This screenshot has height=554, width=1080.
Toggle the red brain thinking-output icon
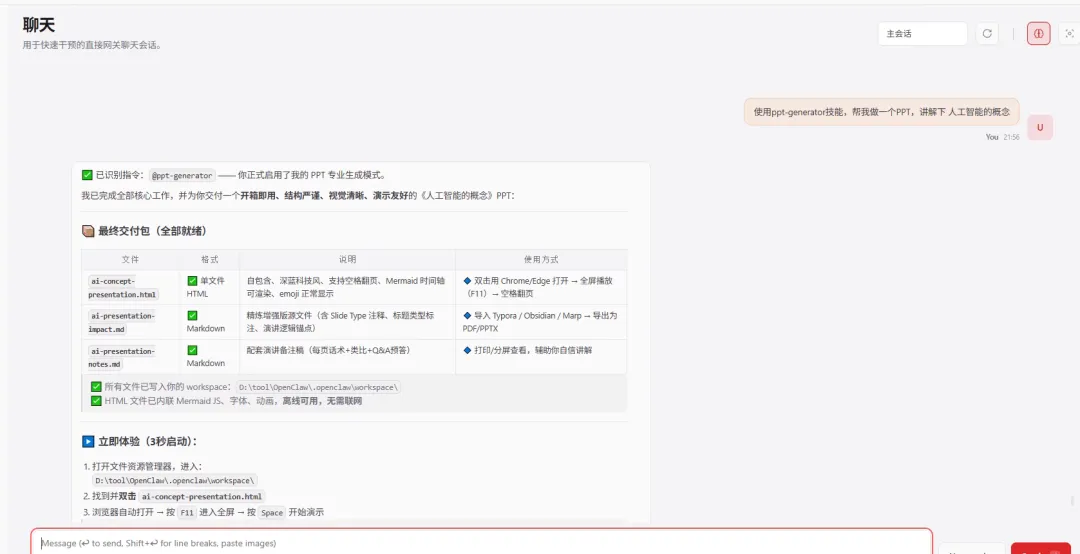[1039, 34]
